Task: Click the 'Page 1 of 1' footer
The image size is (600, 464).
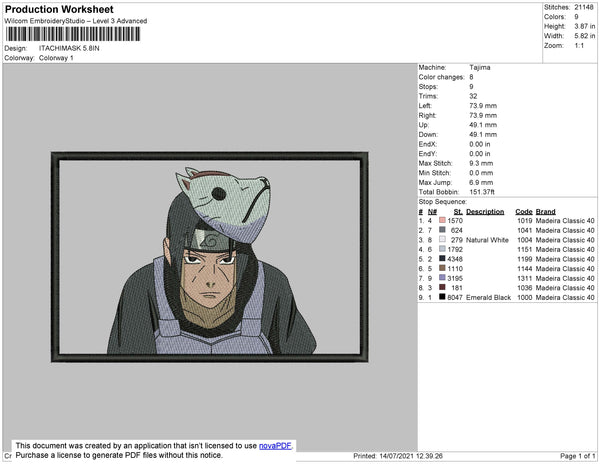Action: click(x=578, y=456)
